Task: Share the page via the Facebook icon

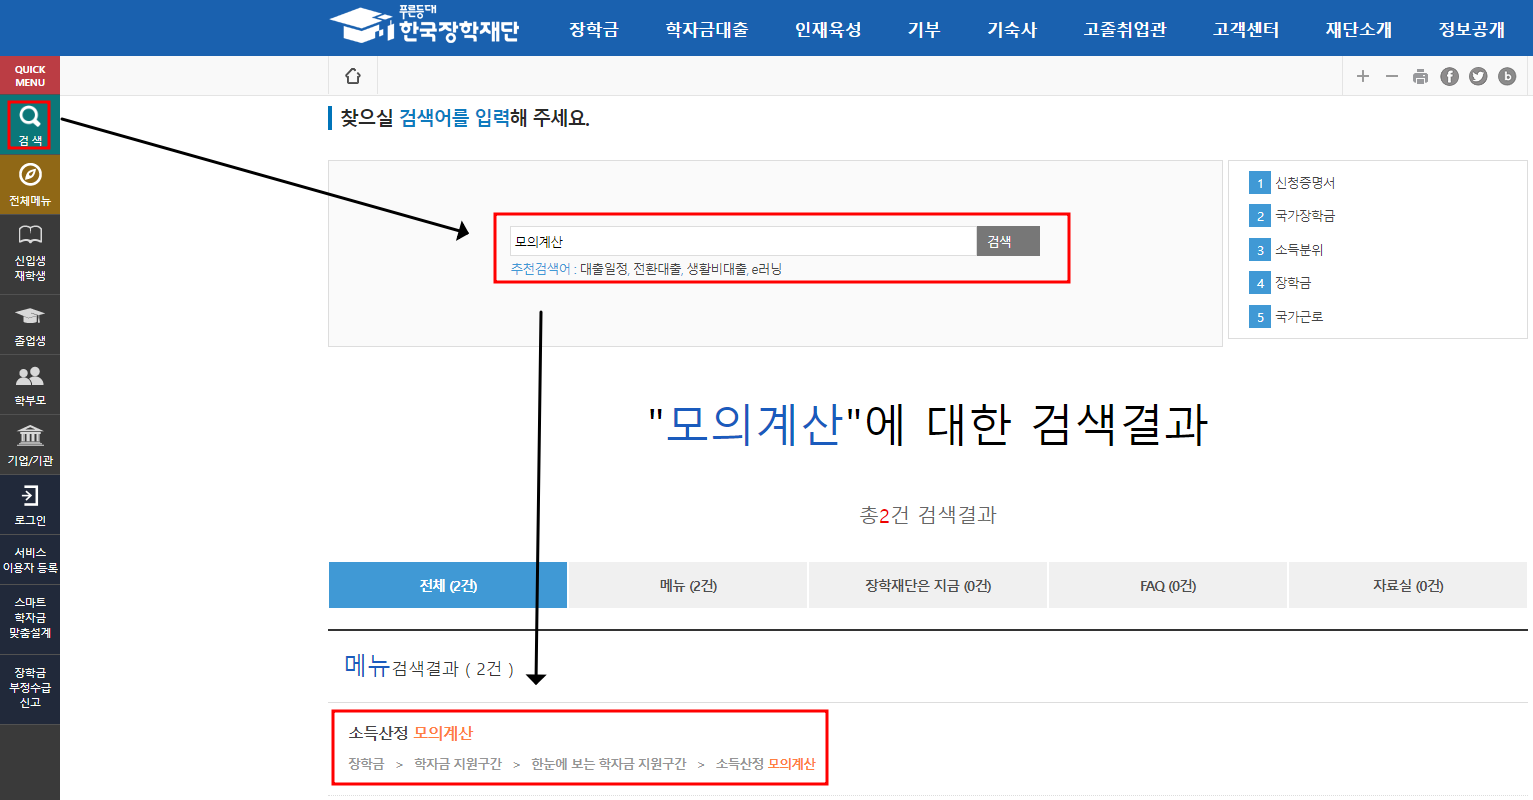Action: (x=1449, y=75)
